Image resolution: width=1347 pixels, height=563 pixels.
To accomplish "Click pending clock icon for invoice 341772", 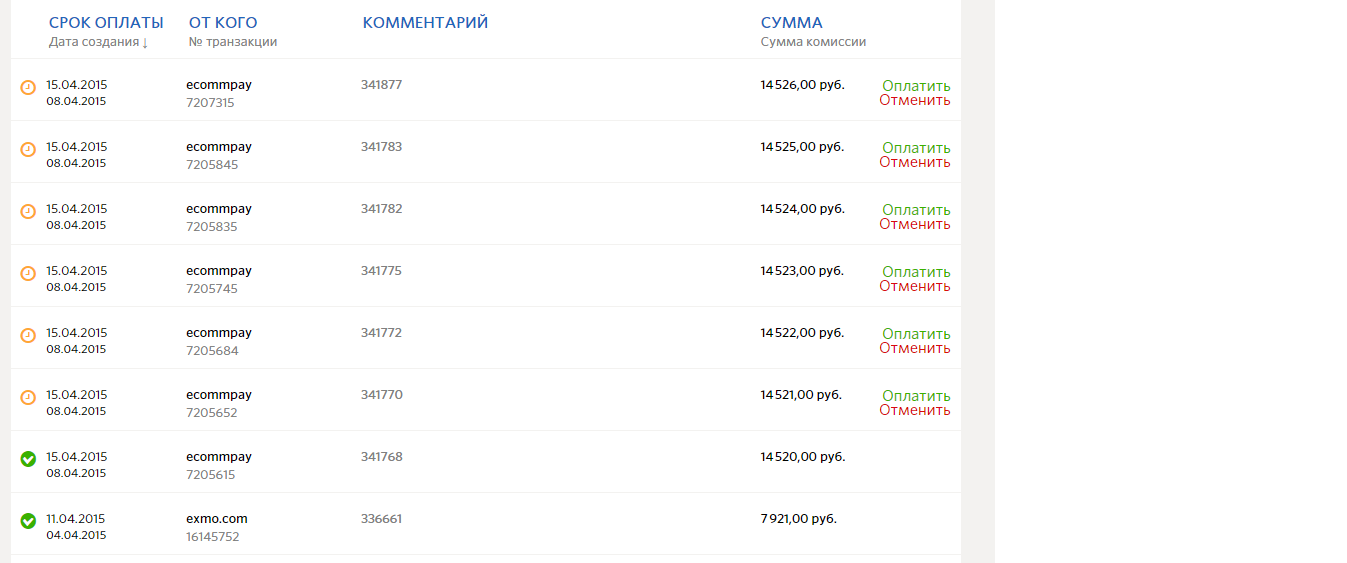I will pos(28,336).
